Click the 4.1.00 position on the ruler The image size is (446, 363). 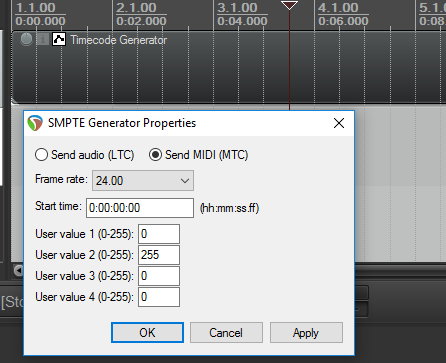click(x=338, y=8)
